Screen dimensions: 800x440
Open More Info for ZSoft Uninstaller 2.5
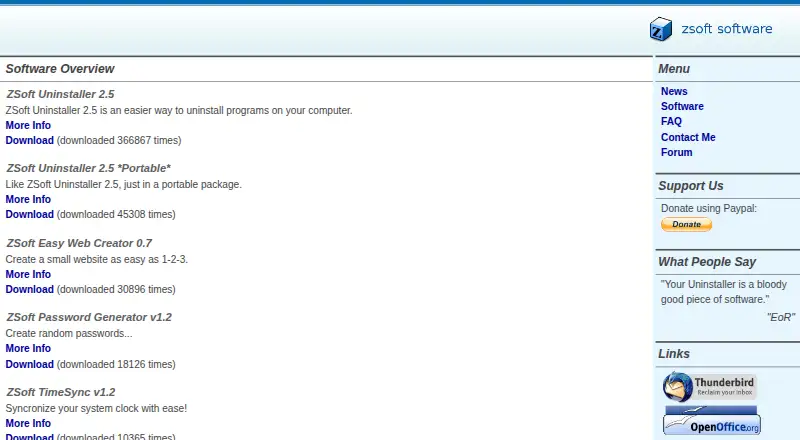coord(28,125)
